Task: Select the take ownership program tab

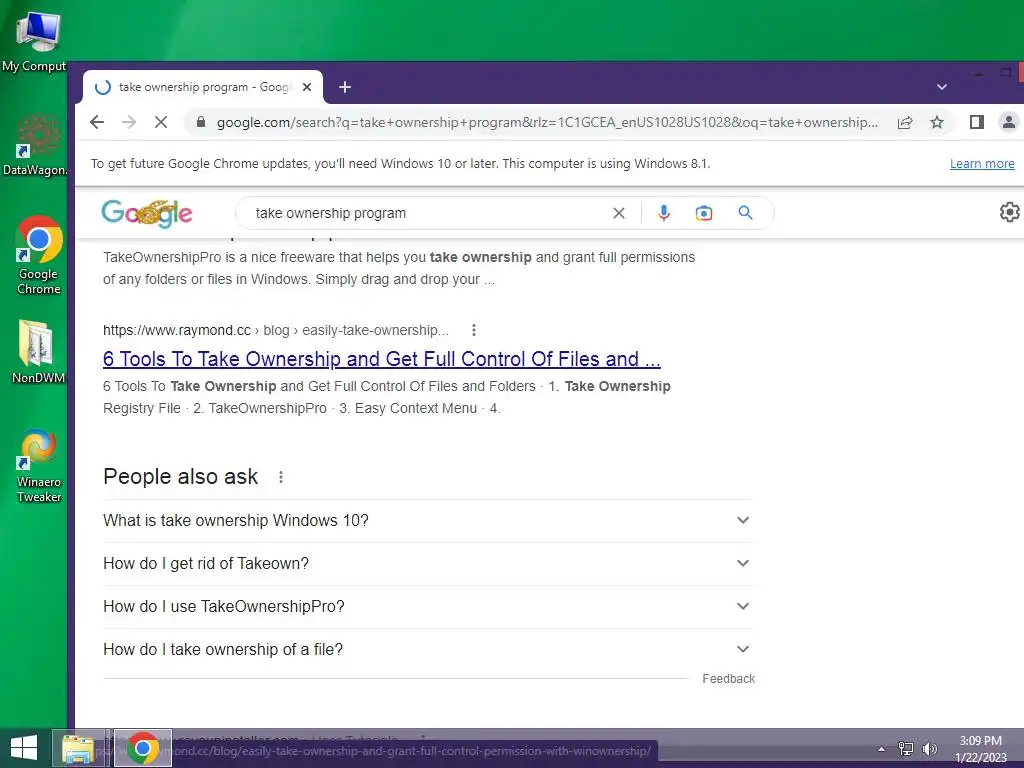Action: pos(202,87)
